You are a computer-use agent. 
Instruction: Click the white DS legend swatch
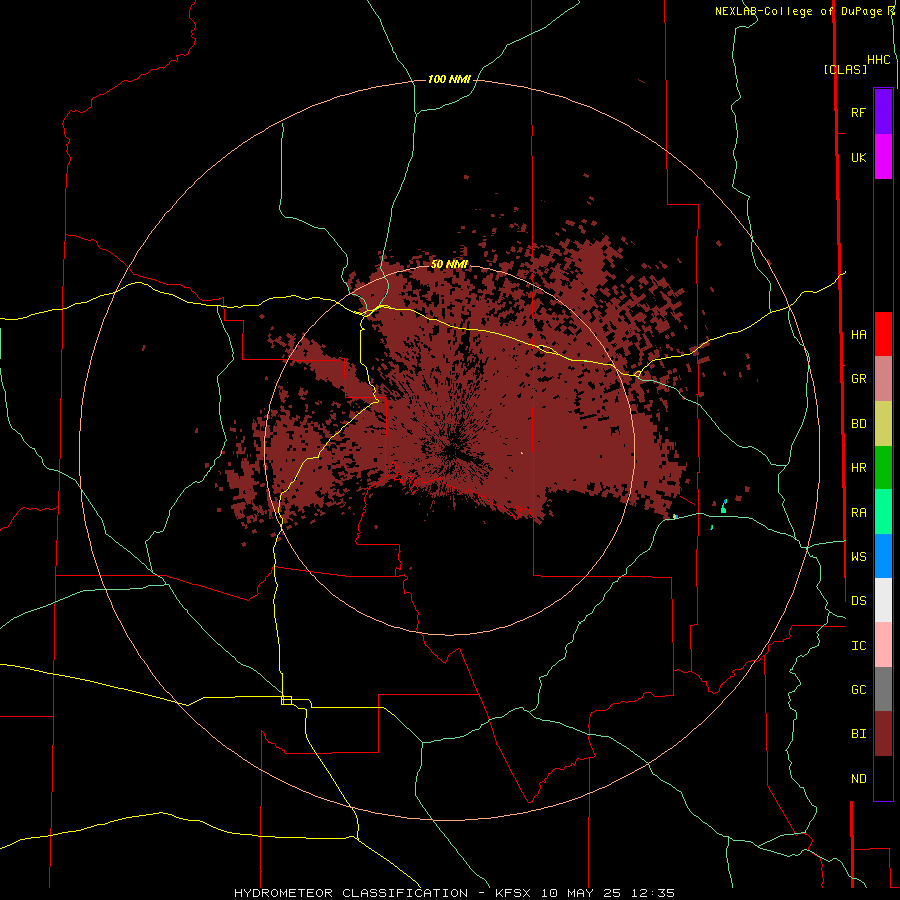(883, 600)
